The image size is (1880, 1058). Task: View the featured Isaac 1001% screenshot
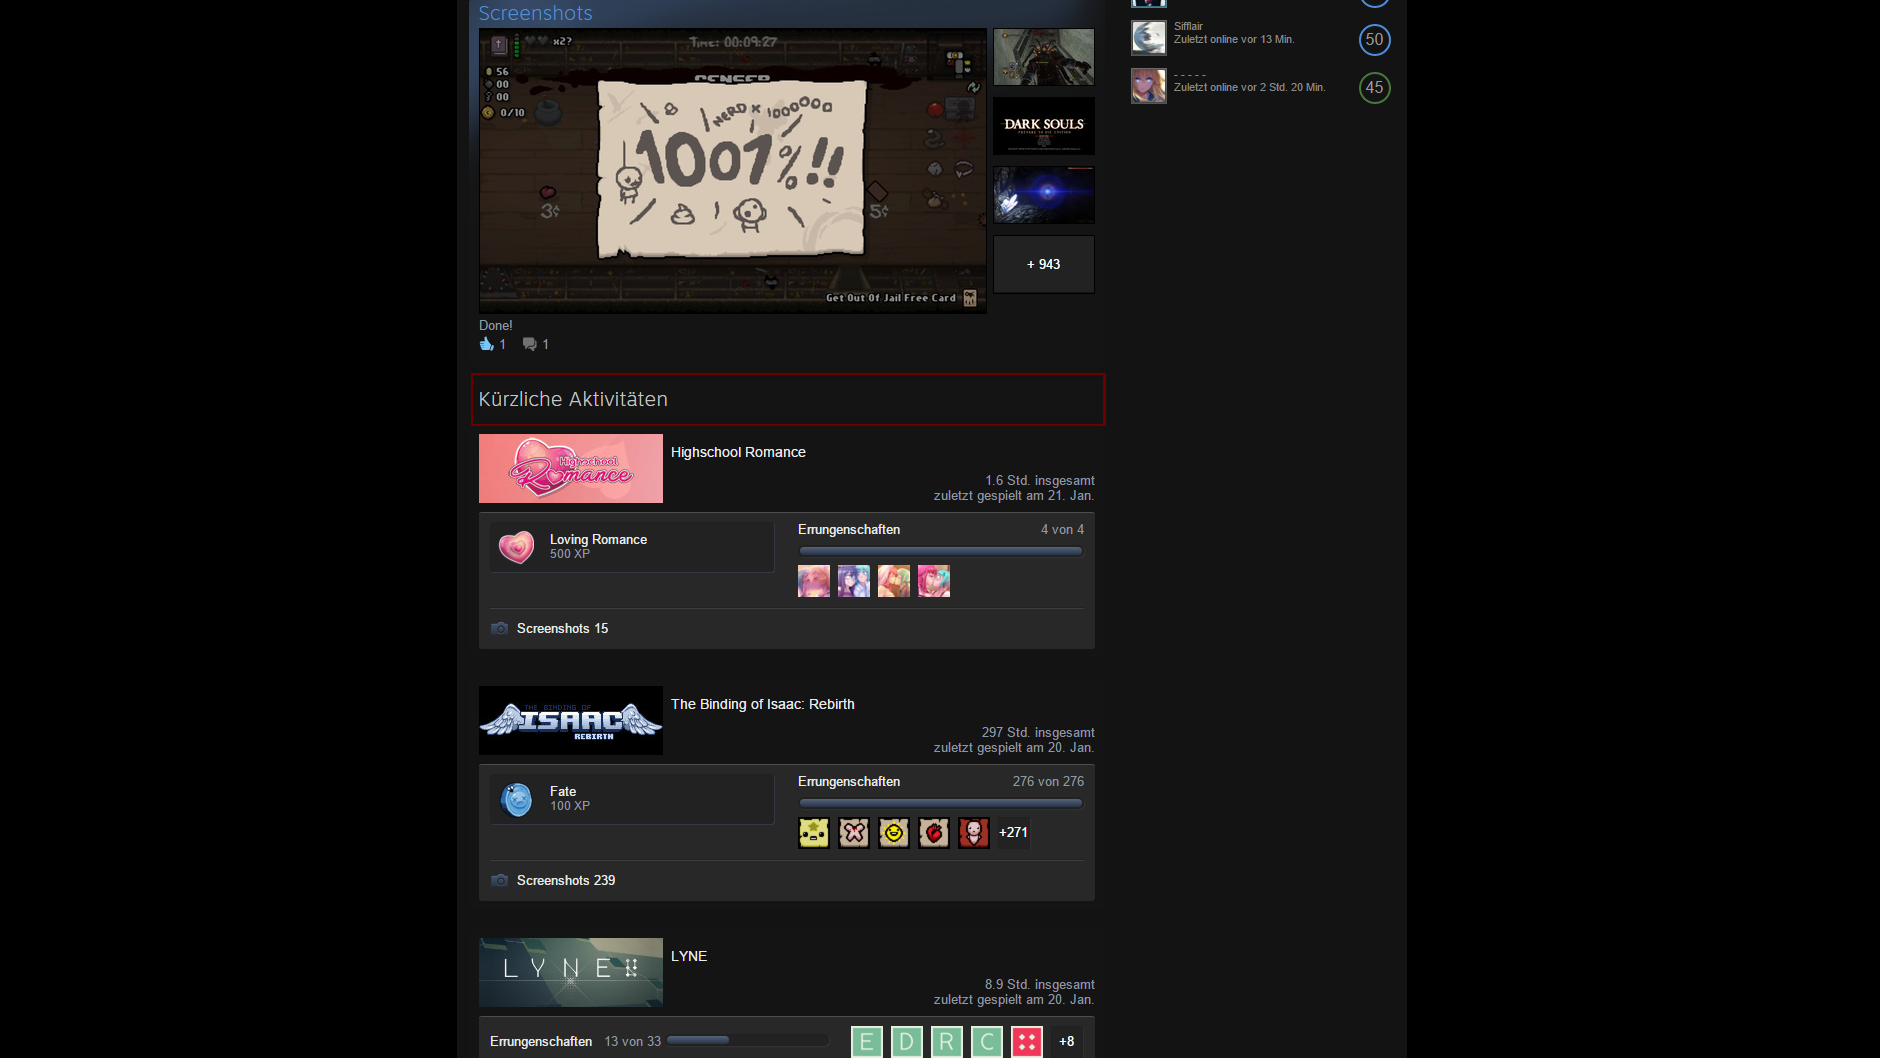tap(733, 171)
